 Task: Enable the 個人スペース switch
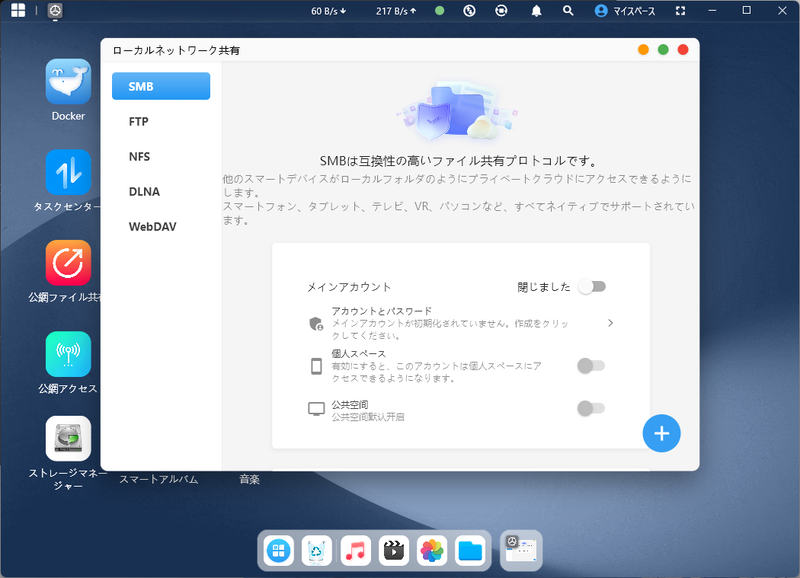pyautogui.click(x=591, y=367)
